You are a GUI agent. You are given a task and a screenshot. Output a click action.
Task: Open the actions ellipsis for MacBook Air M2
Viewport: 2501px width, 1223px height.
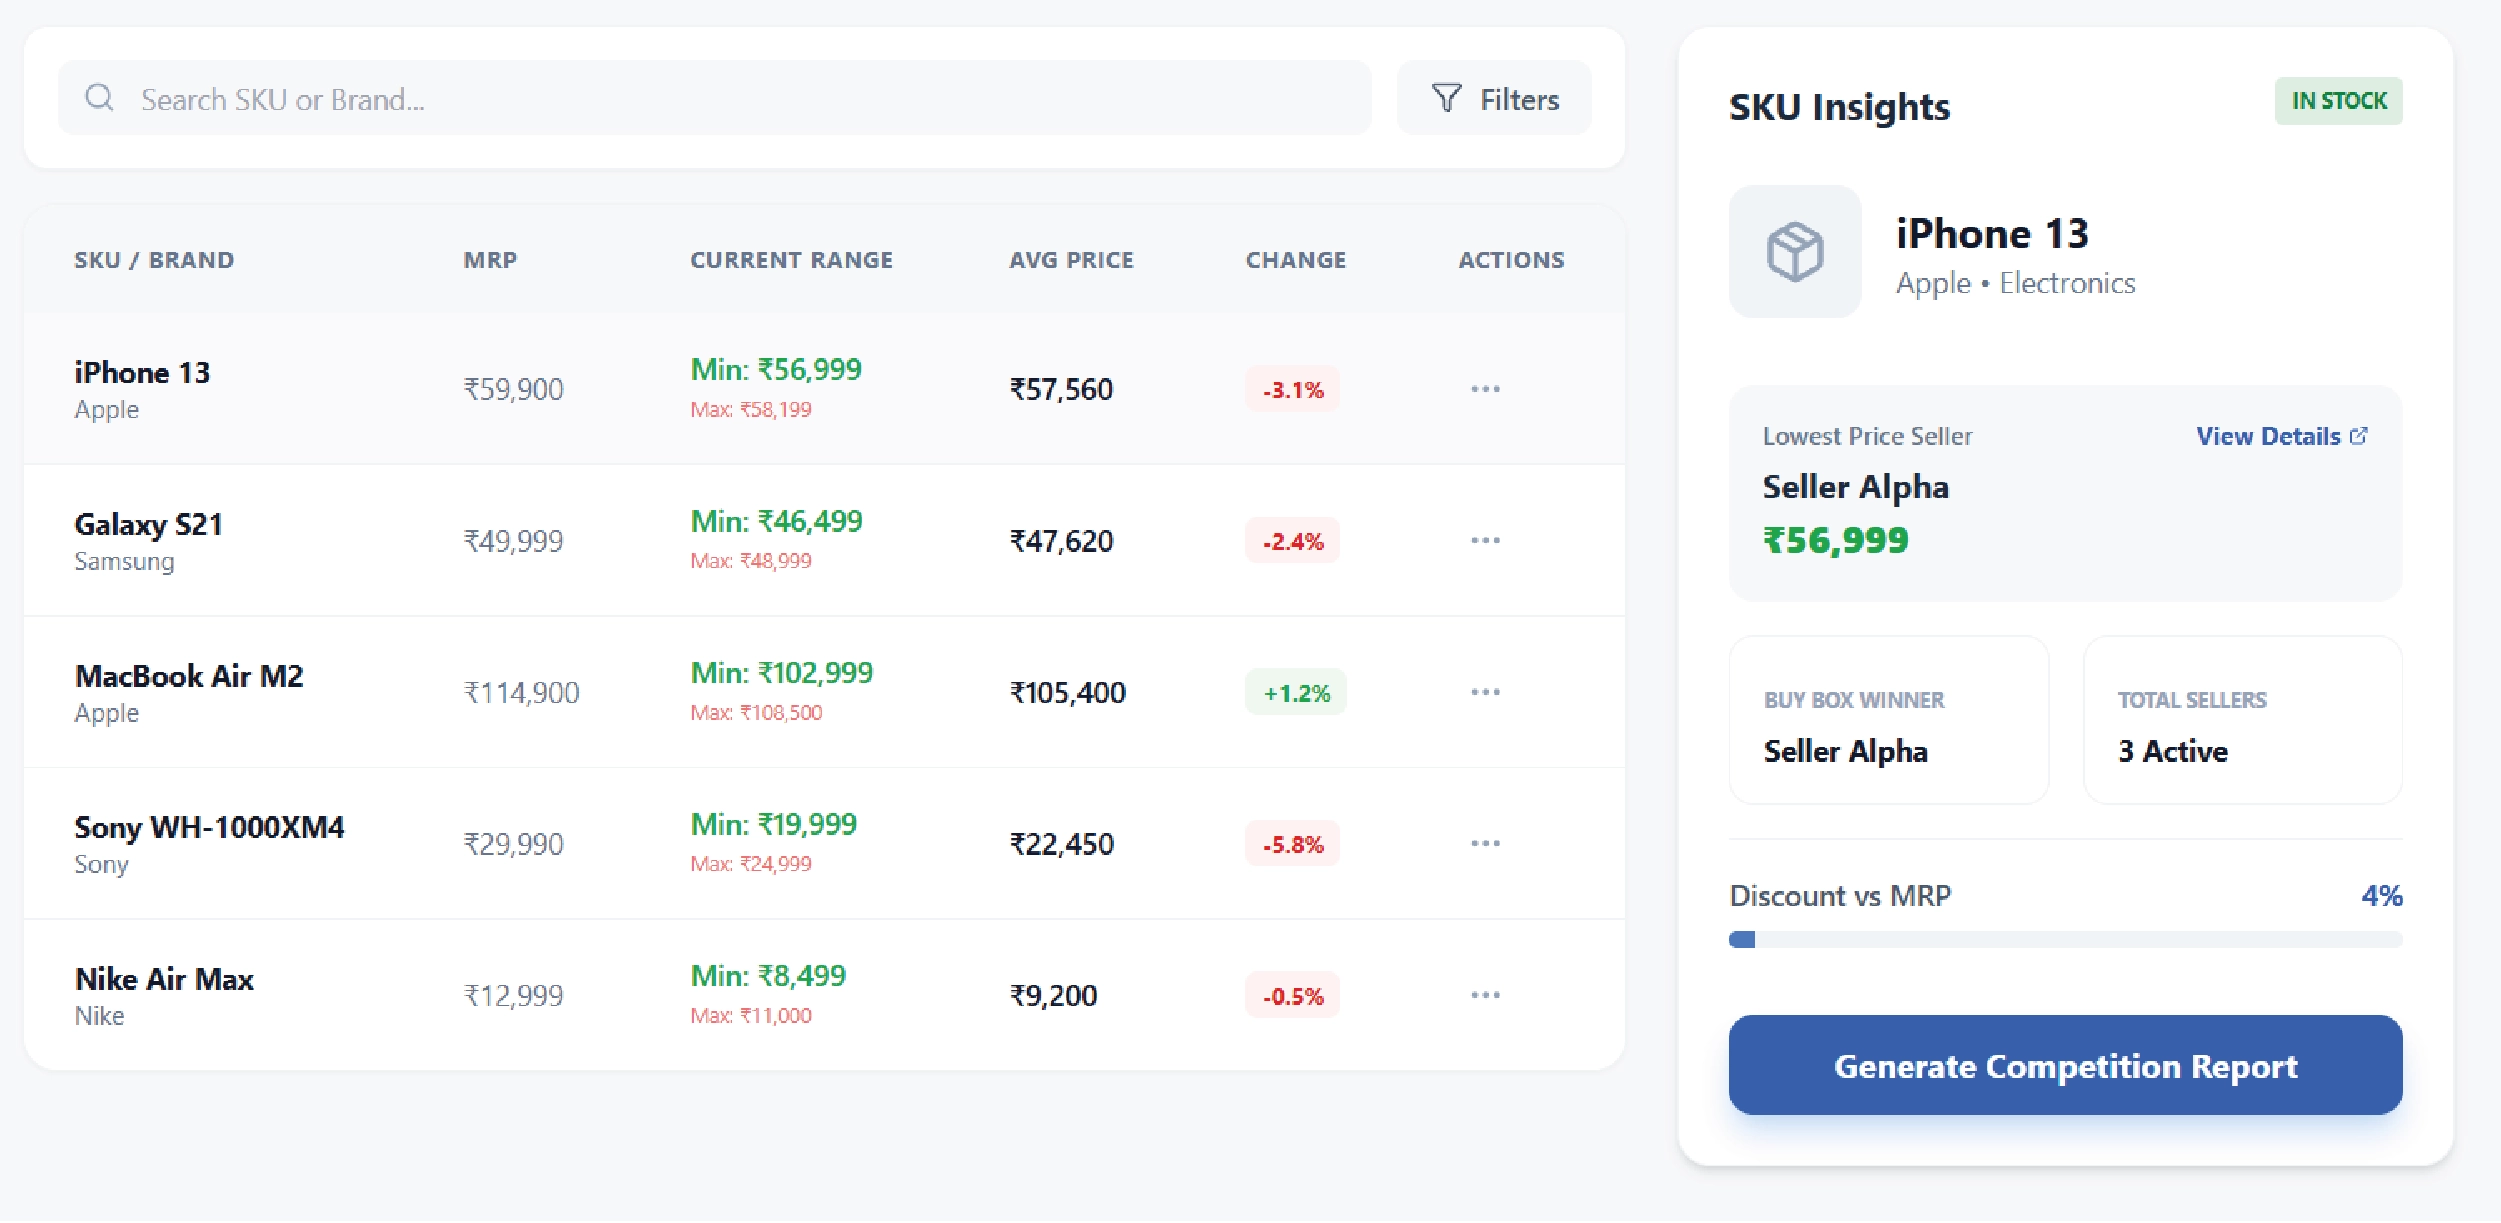tap(1487, 691)
